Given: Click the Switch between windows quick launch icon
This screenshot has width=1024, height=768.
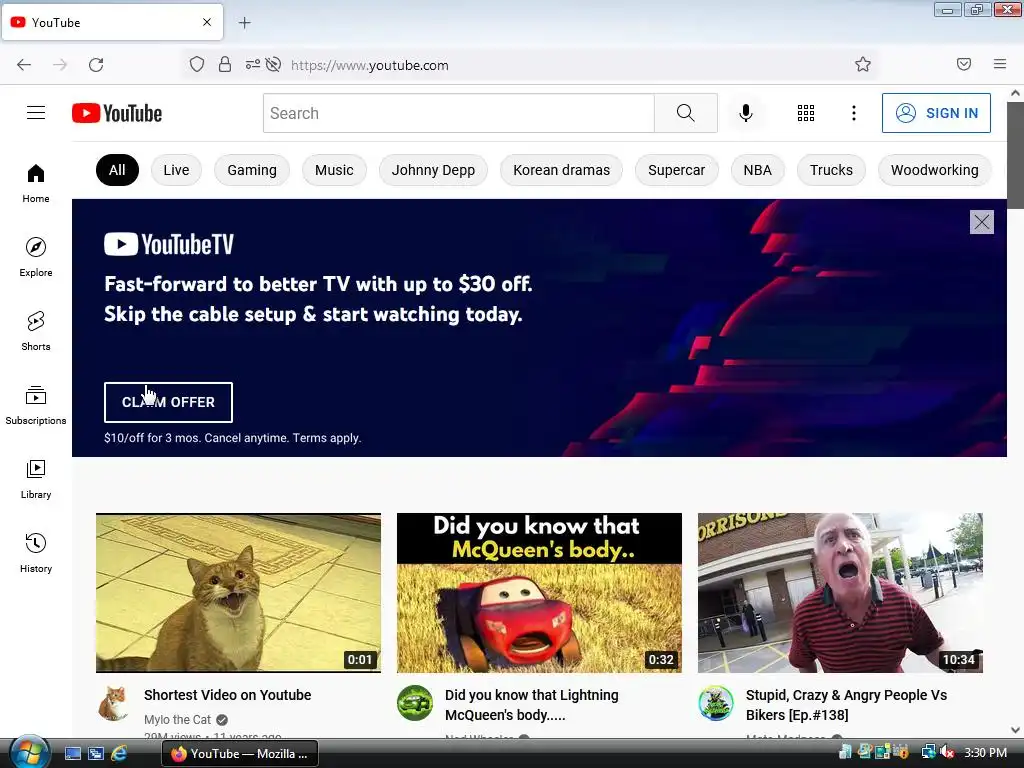Looking at the screenshot, I should click(x=95, y=753).
